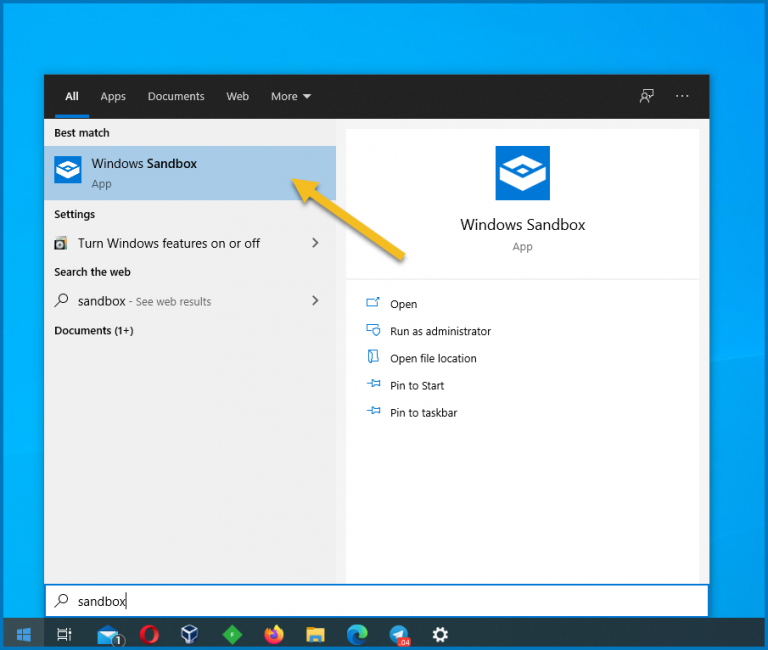Select the Windows Sandbox best match result
The width and height of the screenshot is (768, 650).
click(x=190, y=173)
